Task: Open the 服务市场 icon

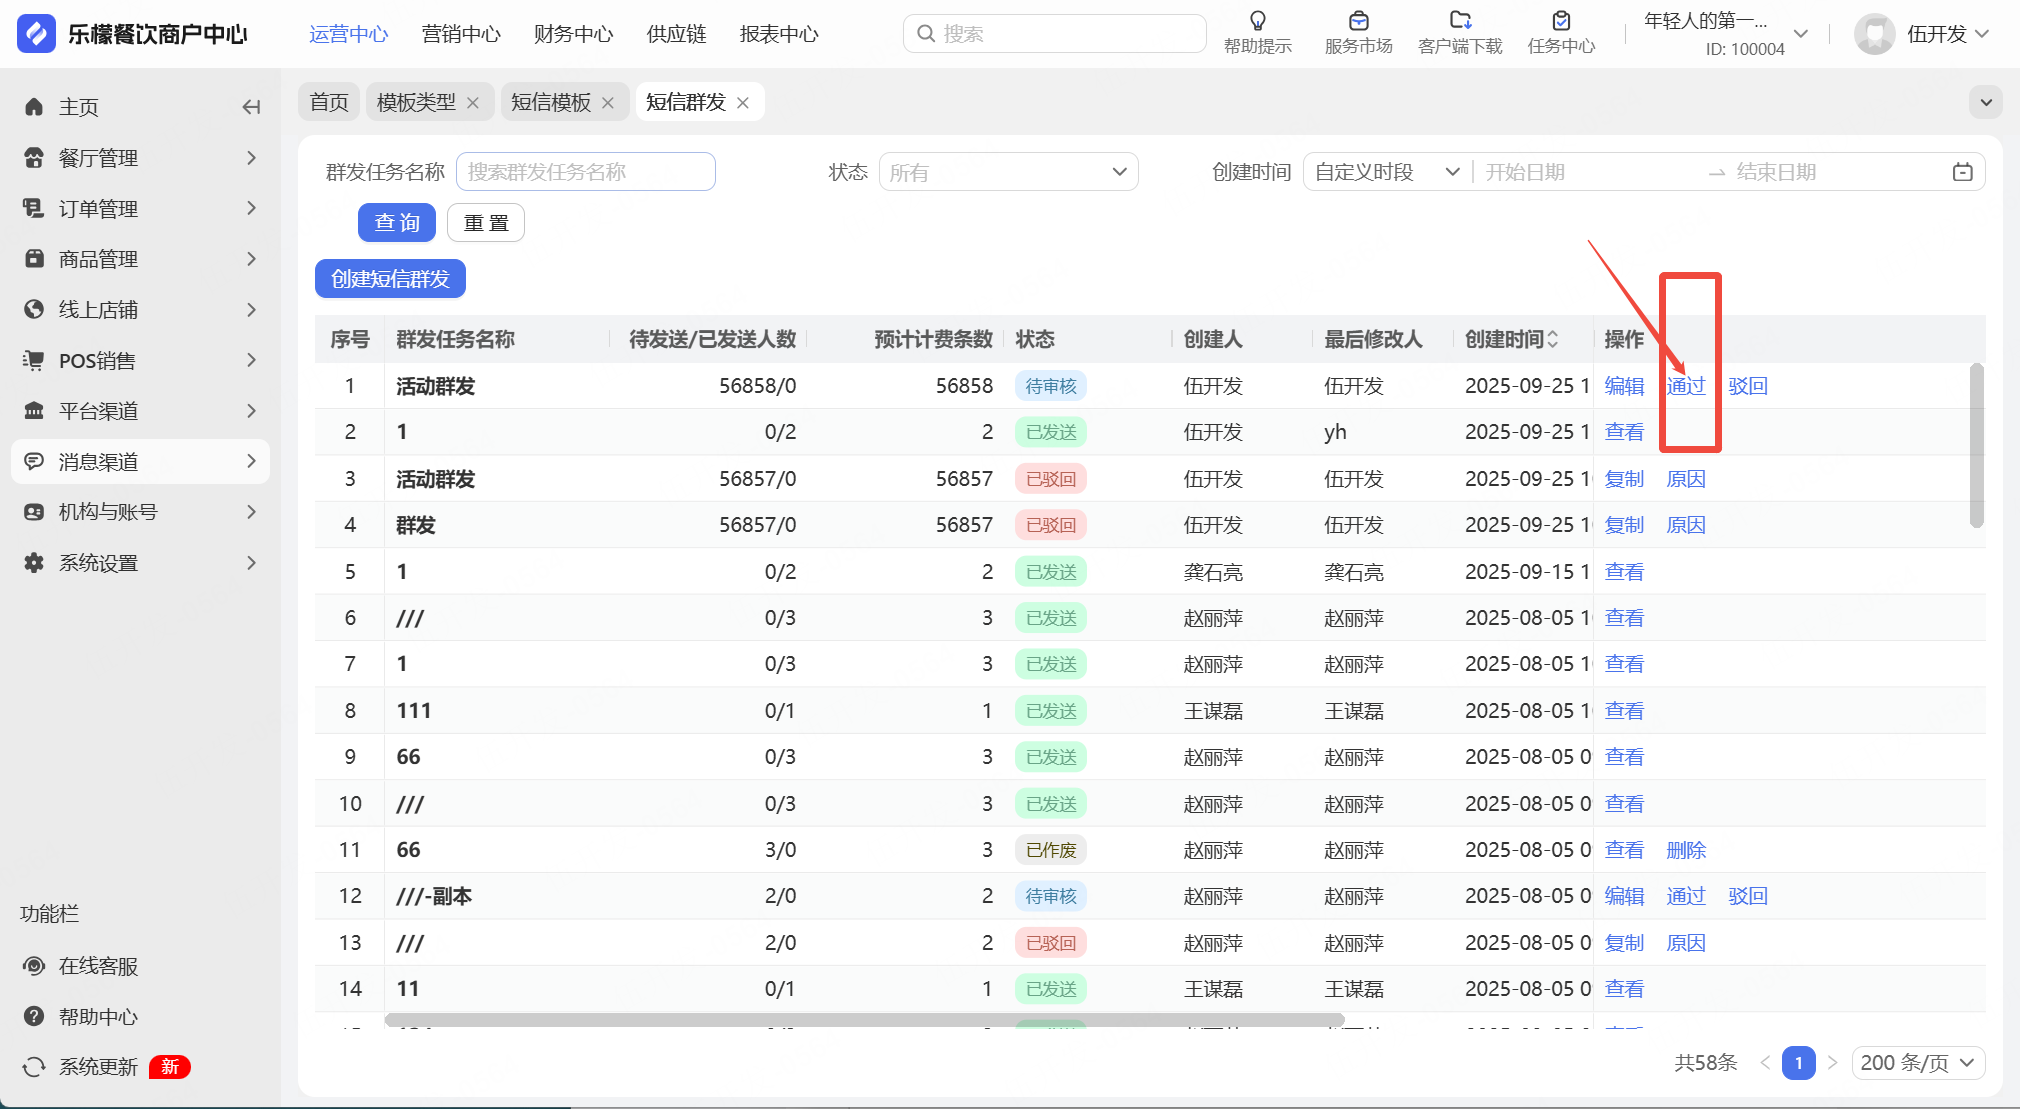Action: (x=1358, y=21)
